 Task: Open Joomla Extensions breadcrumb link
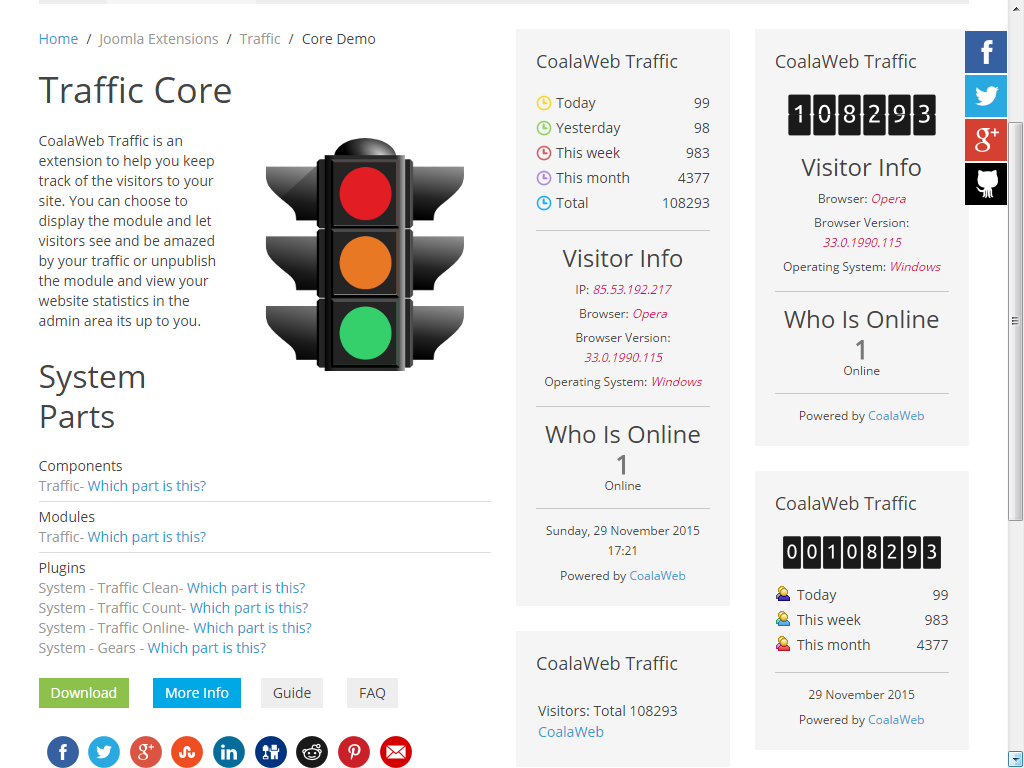[158, 39]
